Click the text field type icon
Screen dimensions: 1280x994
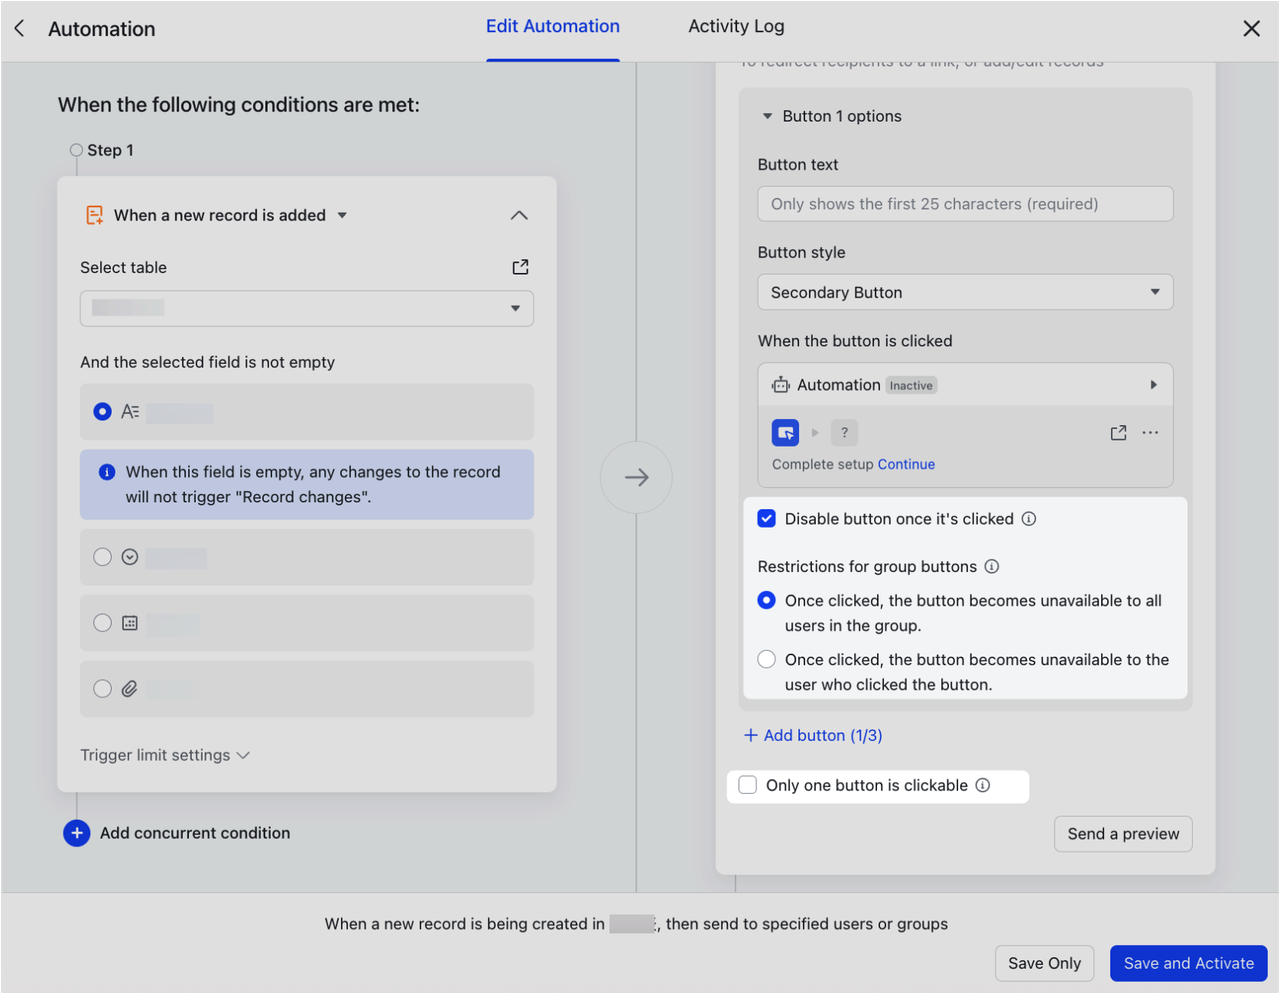(130, 411)
